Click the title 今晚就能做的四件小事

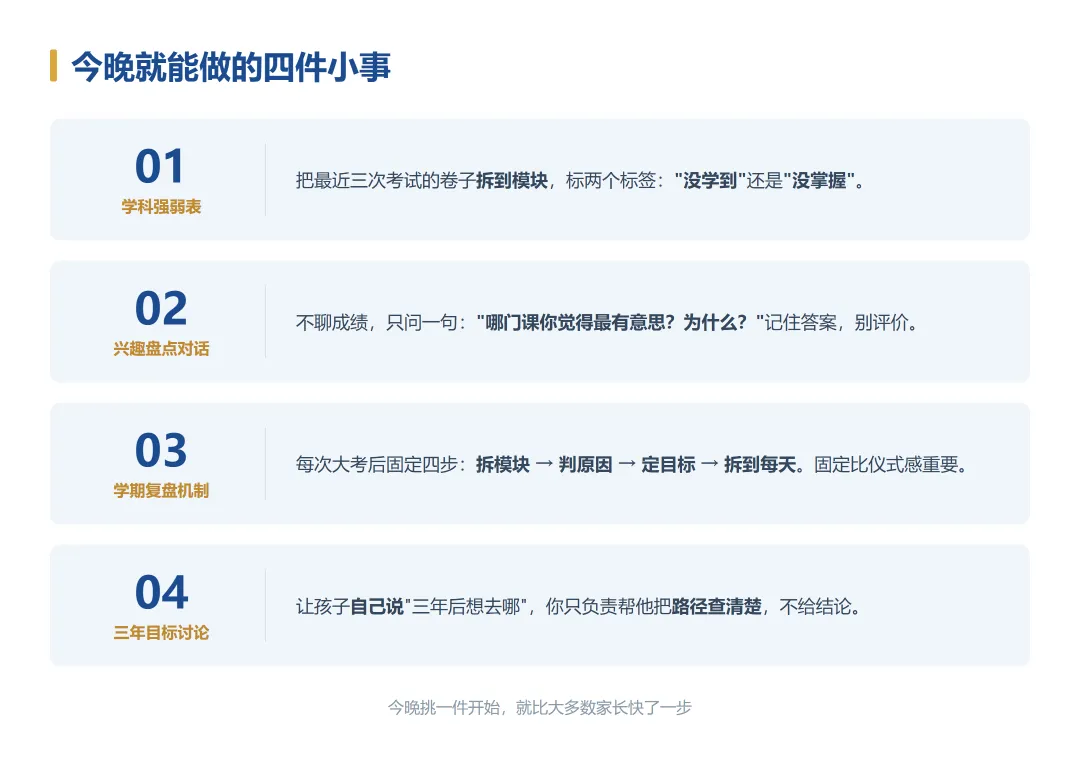[231, 67]
